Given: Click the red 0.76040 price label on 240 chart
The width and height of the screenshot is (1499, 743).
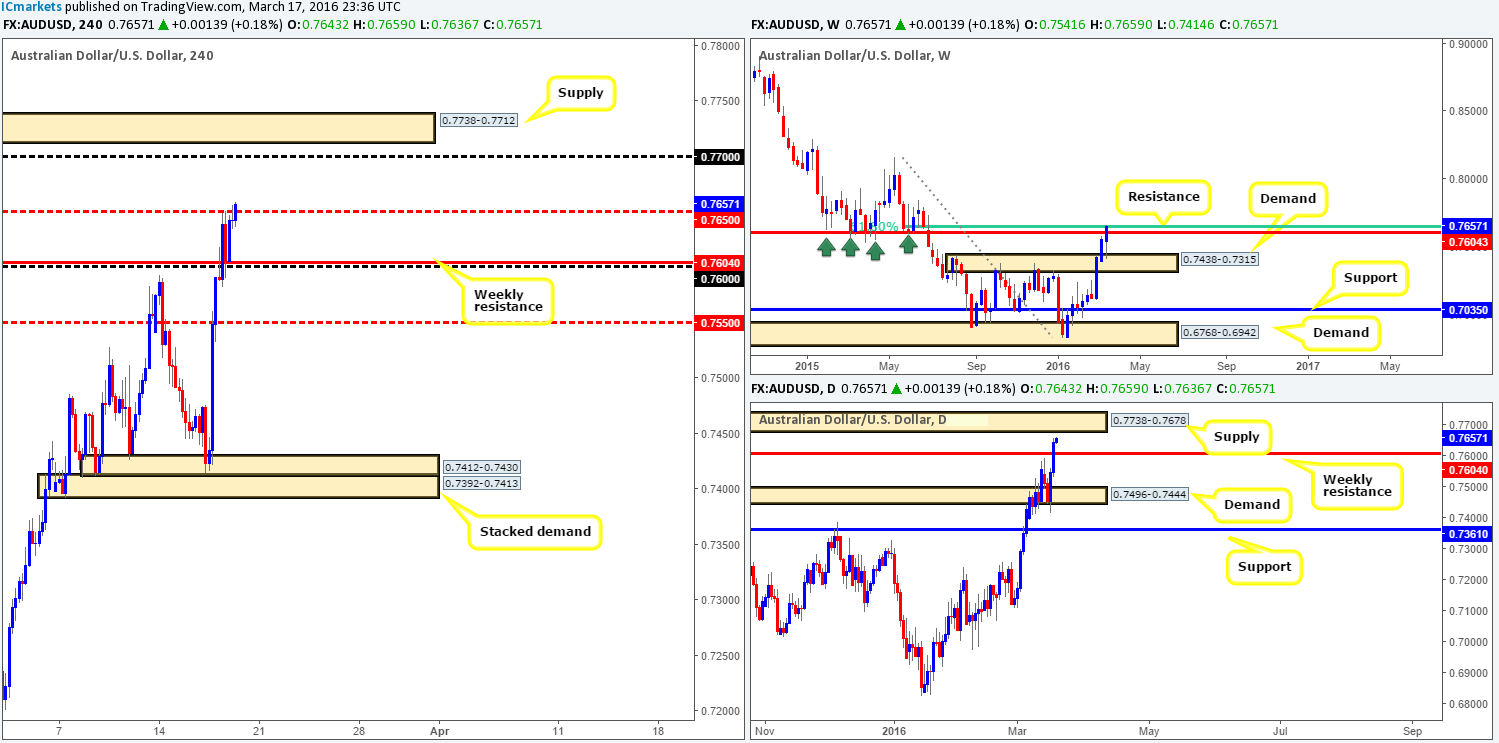Looking at the screenshot, I should (x=719, y=263).
